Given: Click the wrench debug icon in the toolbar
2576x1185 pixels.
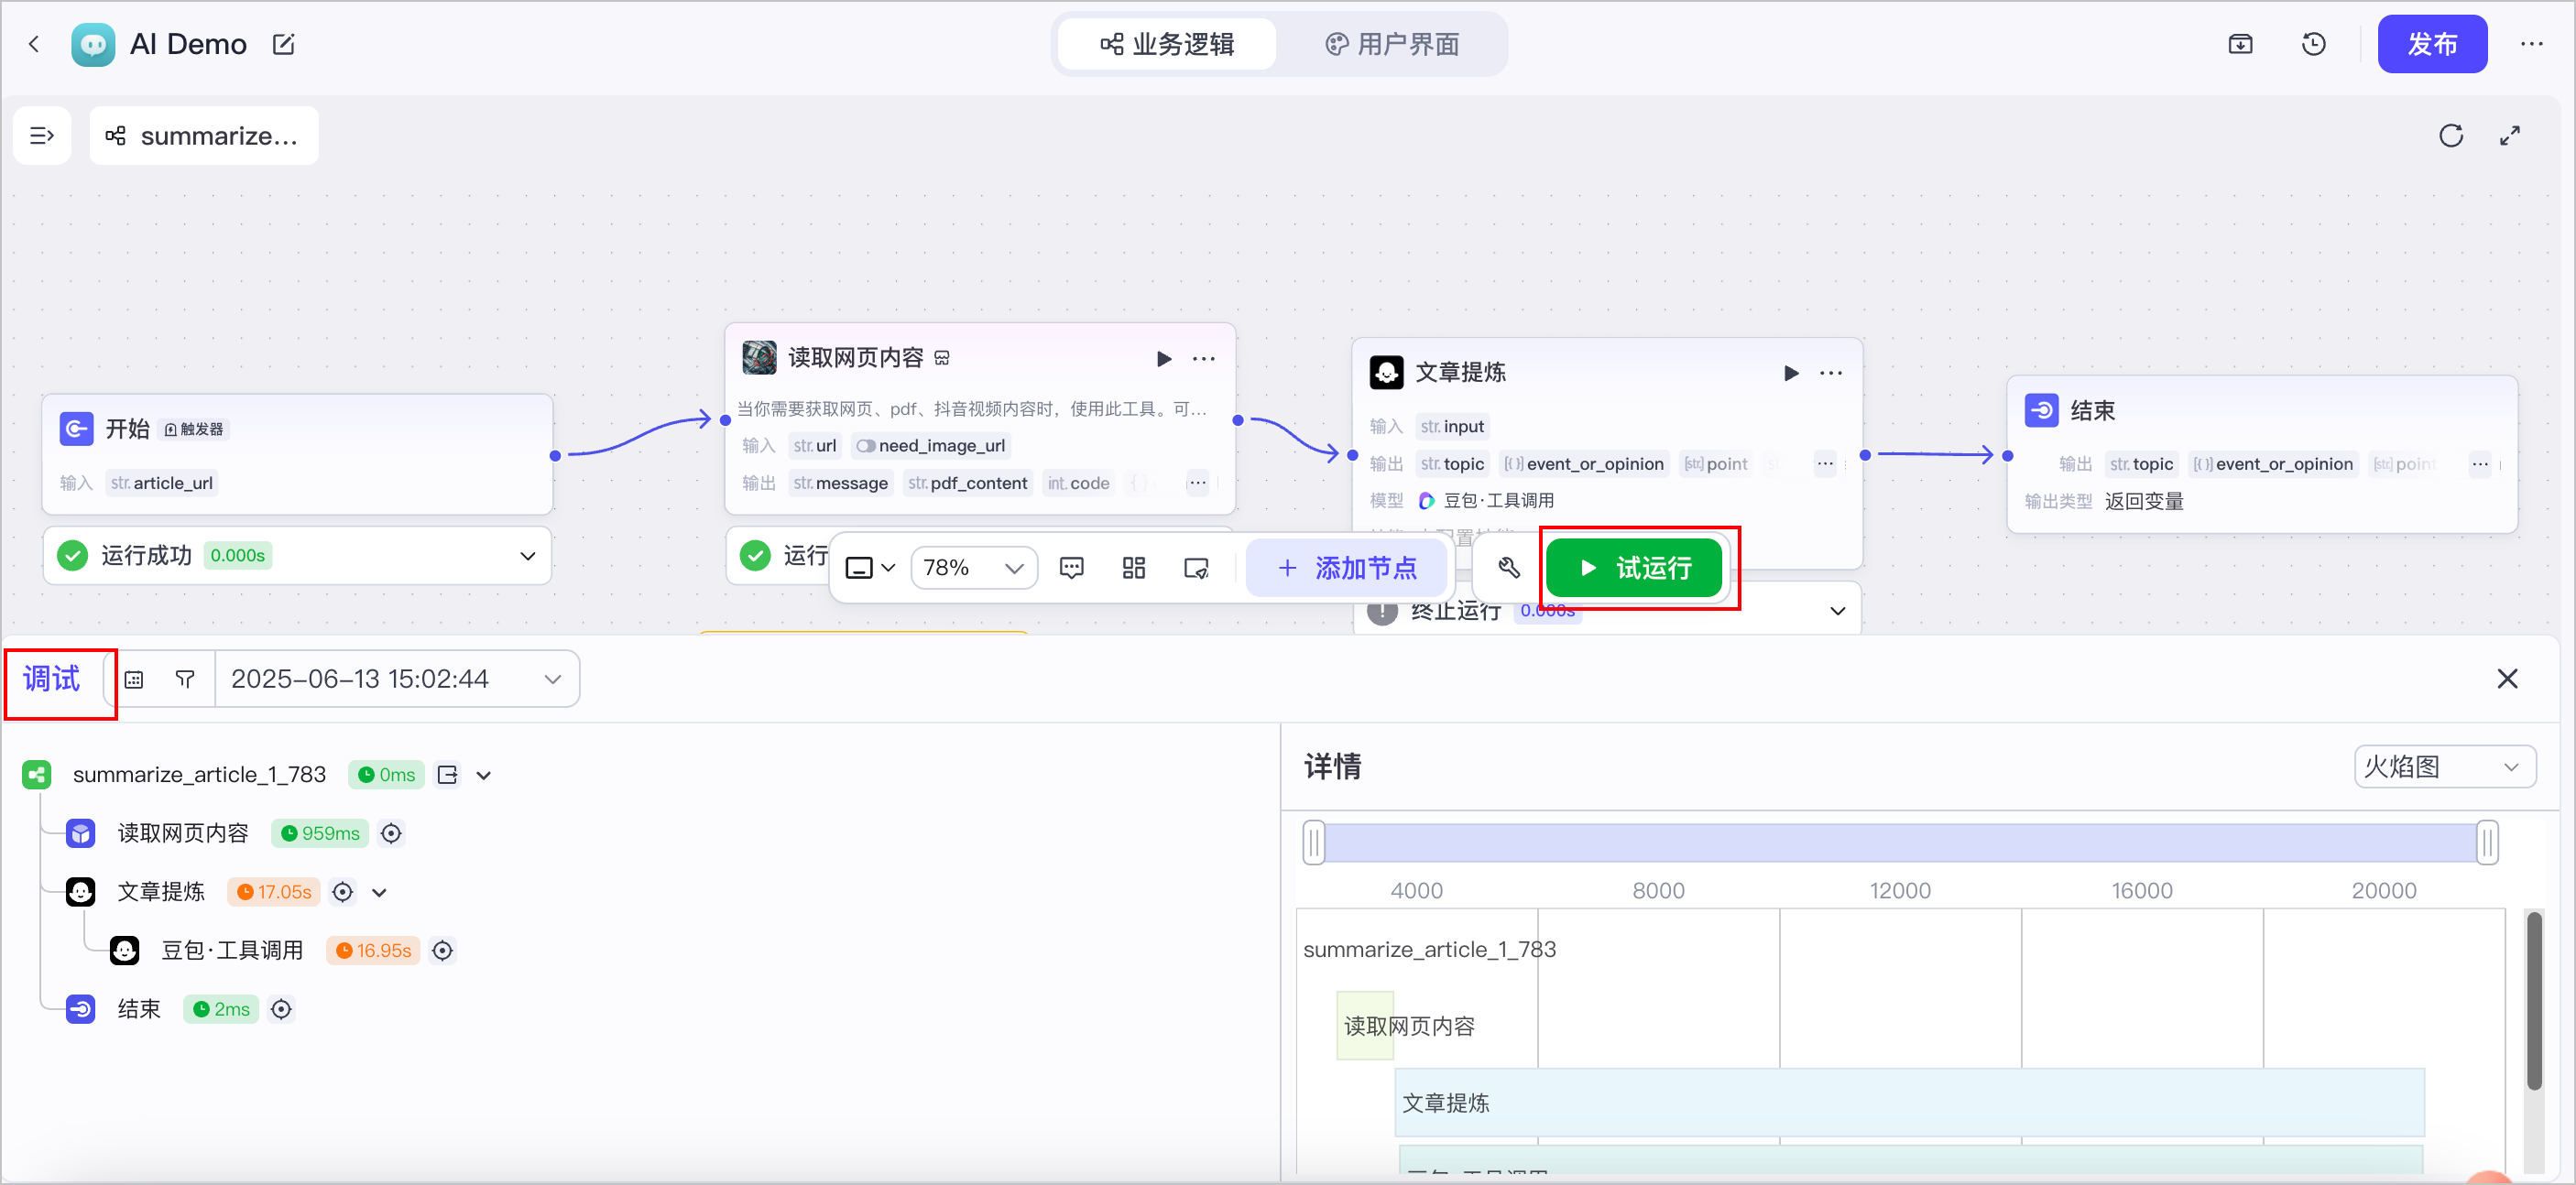Looking at the screenshot, I should (x=1509, y=568).
